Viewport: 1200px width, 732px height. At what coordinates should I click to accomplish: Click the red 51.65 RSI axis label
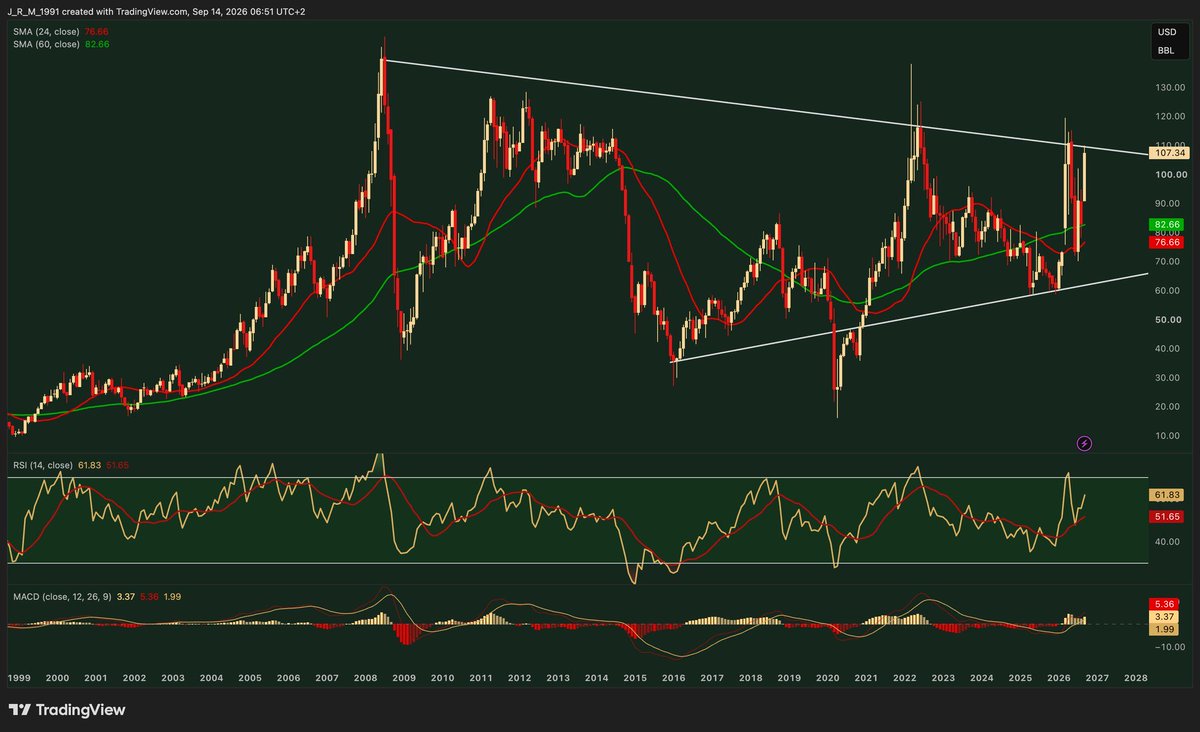click(x=1169, y=515)
